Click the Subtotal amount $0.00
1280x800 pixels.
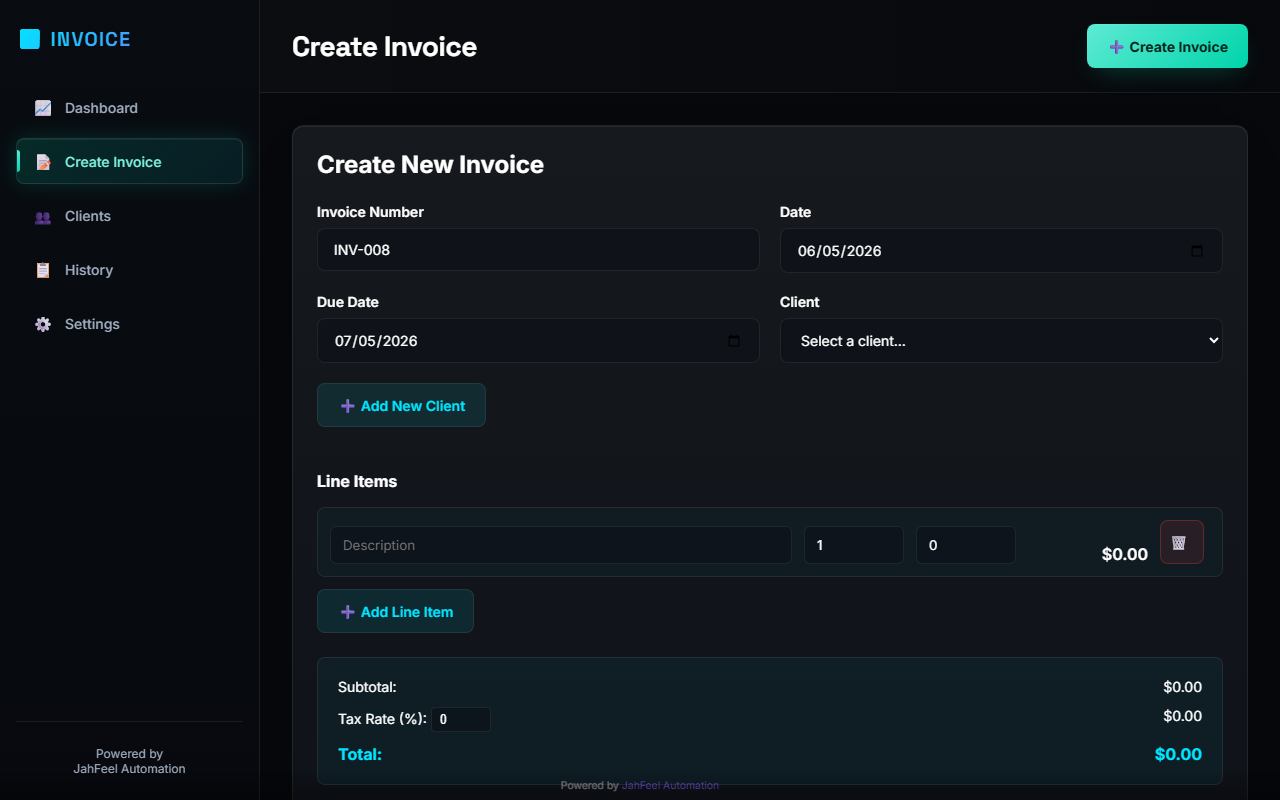point(1182,687)
